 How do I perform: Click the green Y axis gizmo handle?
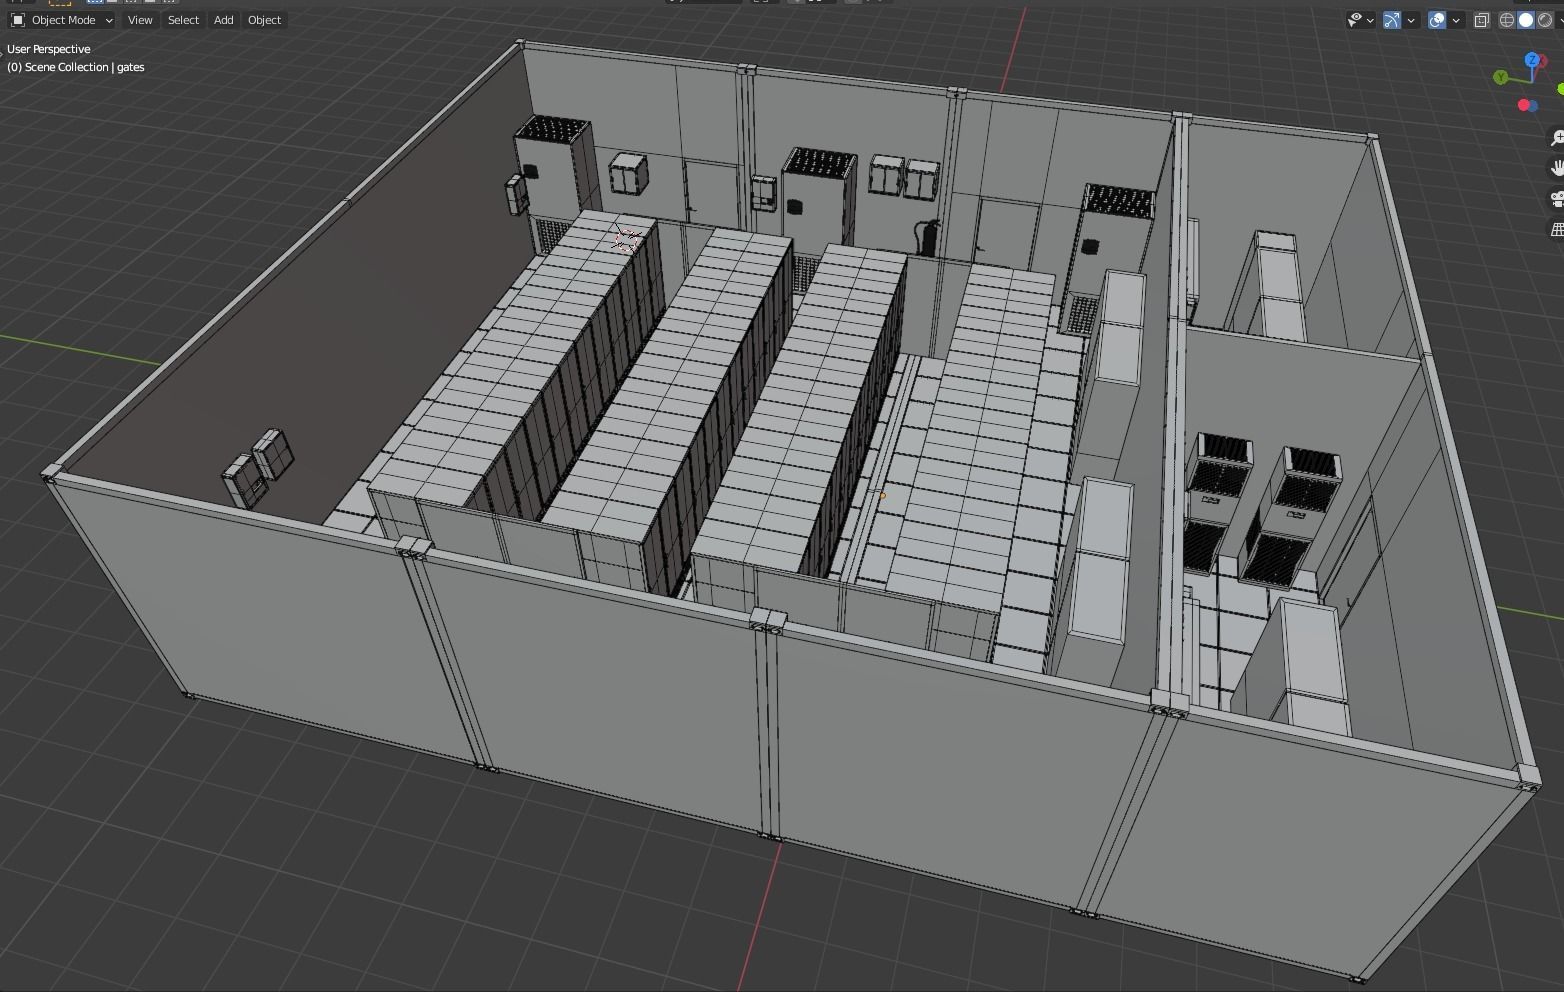pyautogui.click(x=1501, y=78)
